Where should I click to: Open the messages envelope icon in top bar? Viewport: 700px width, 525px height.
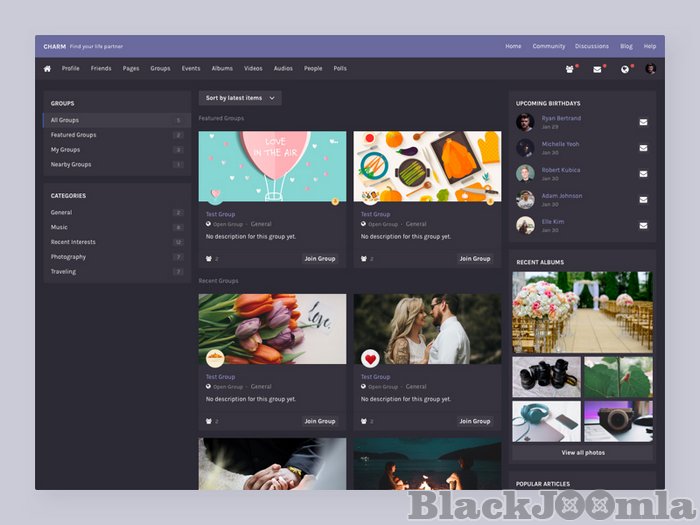point(597,69)
